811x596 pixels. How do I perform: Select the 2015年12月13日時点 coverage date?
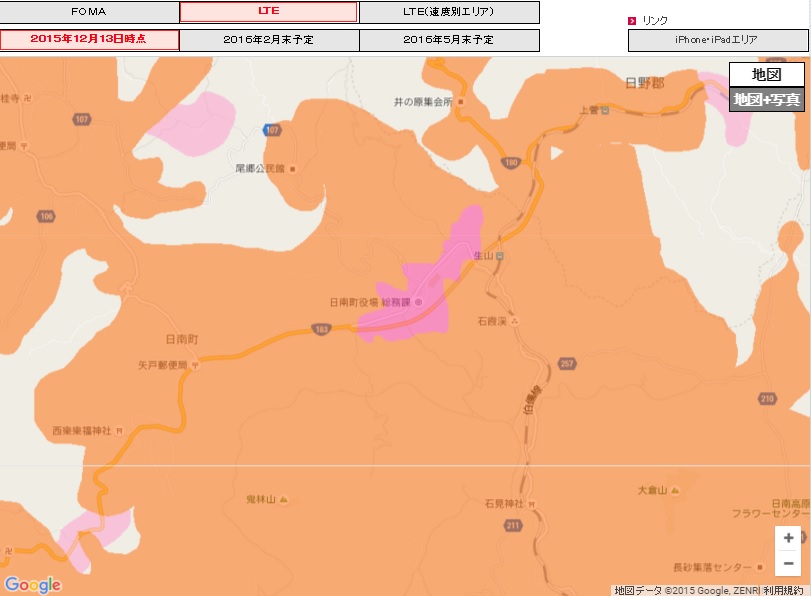89,40
